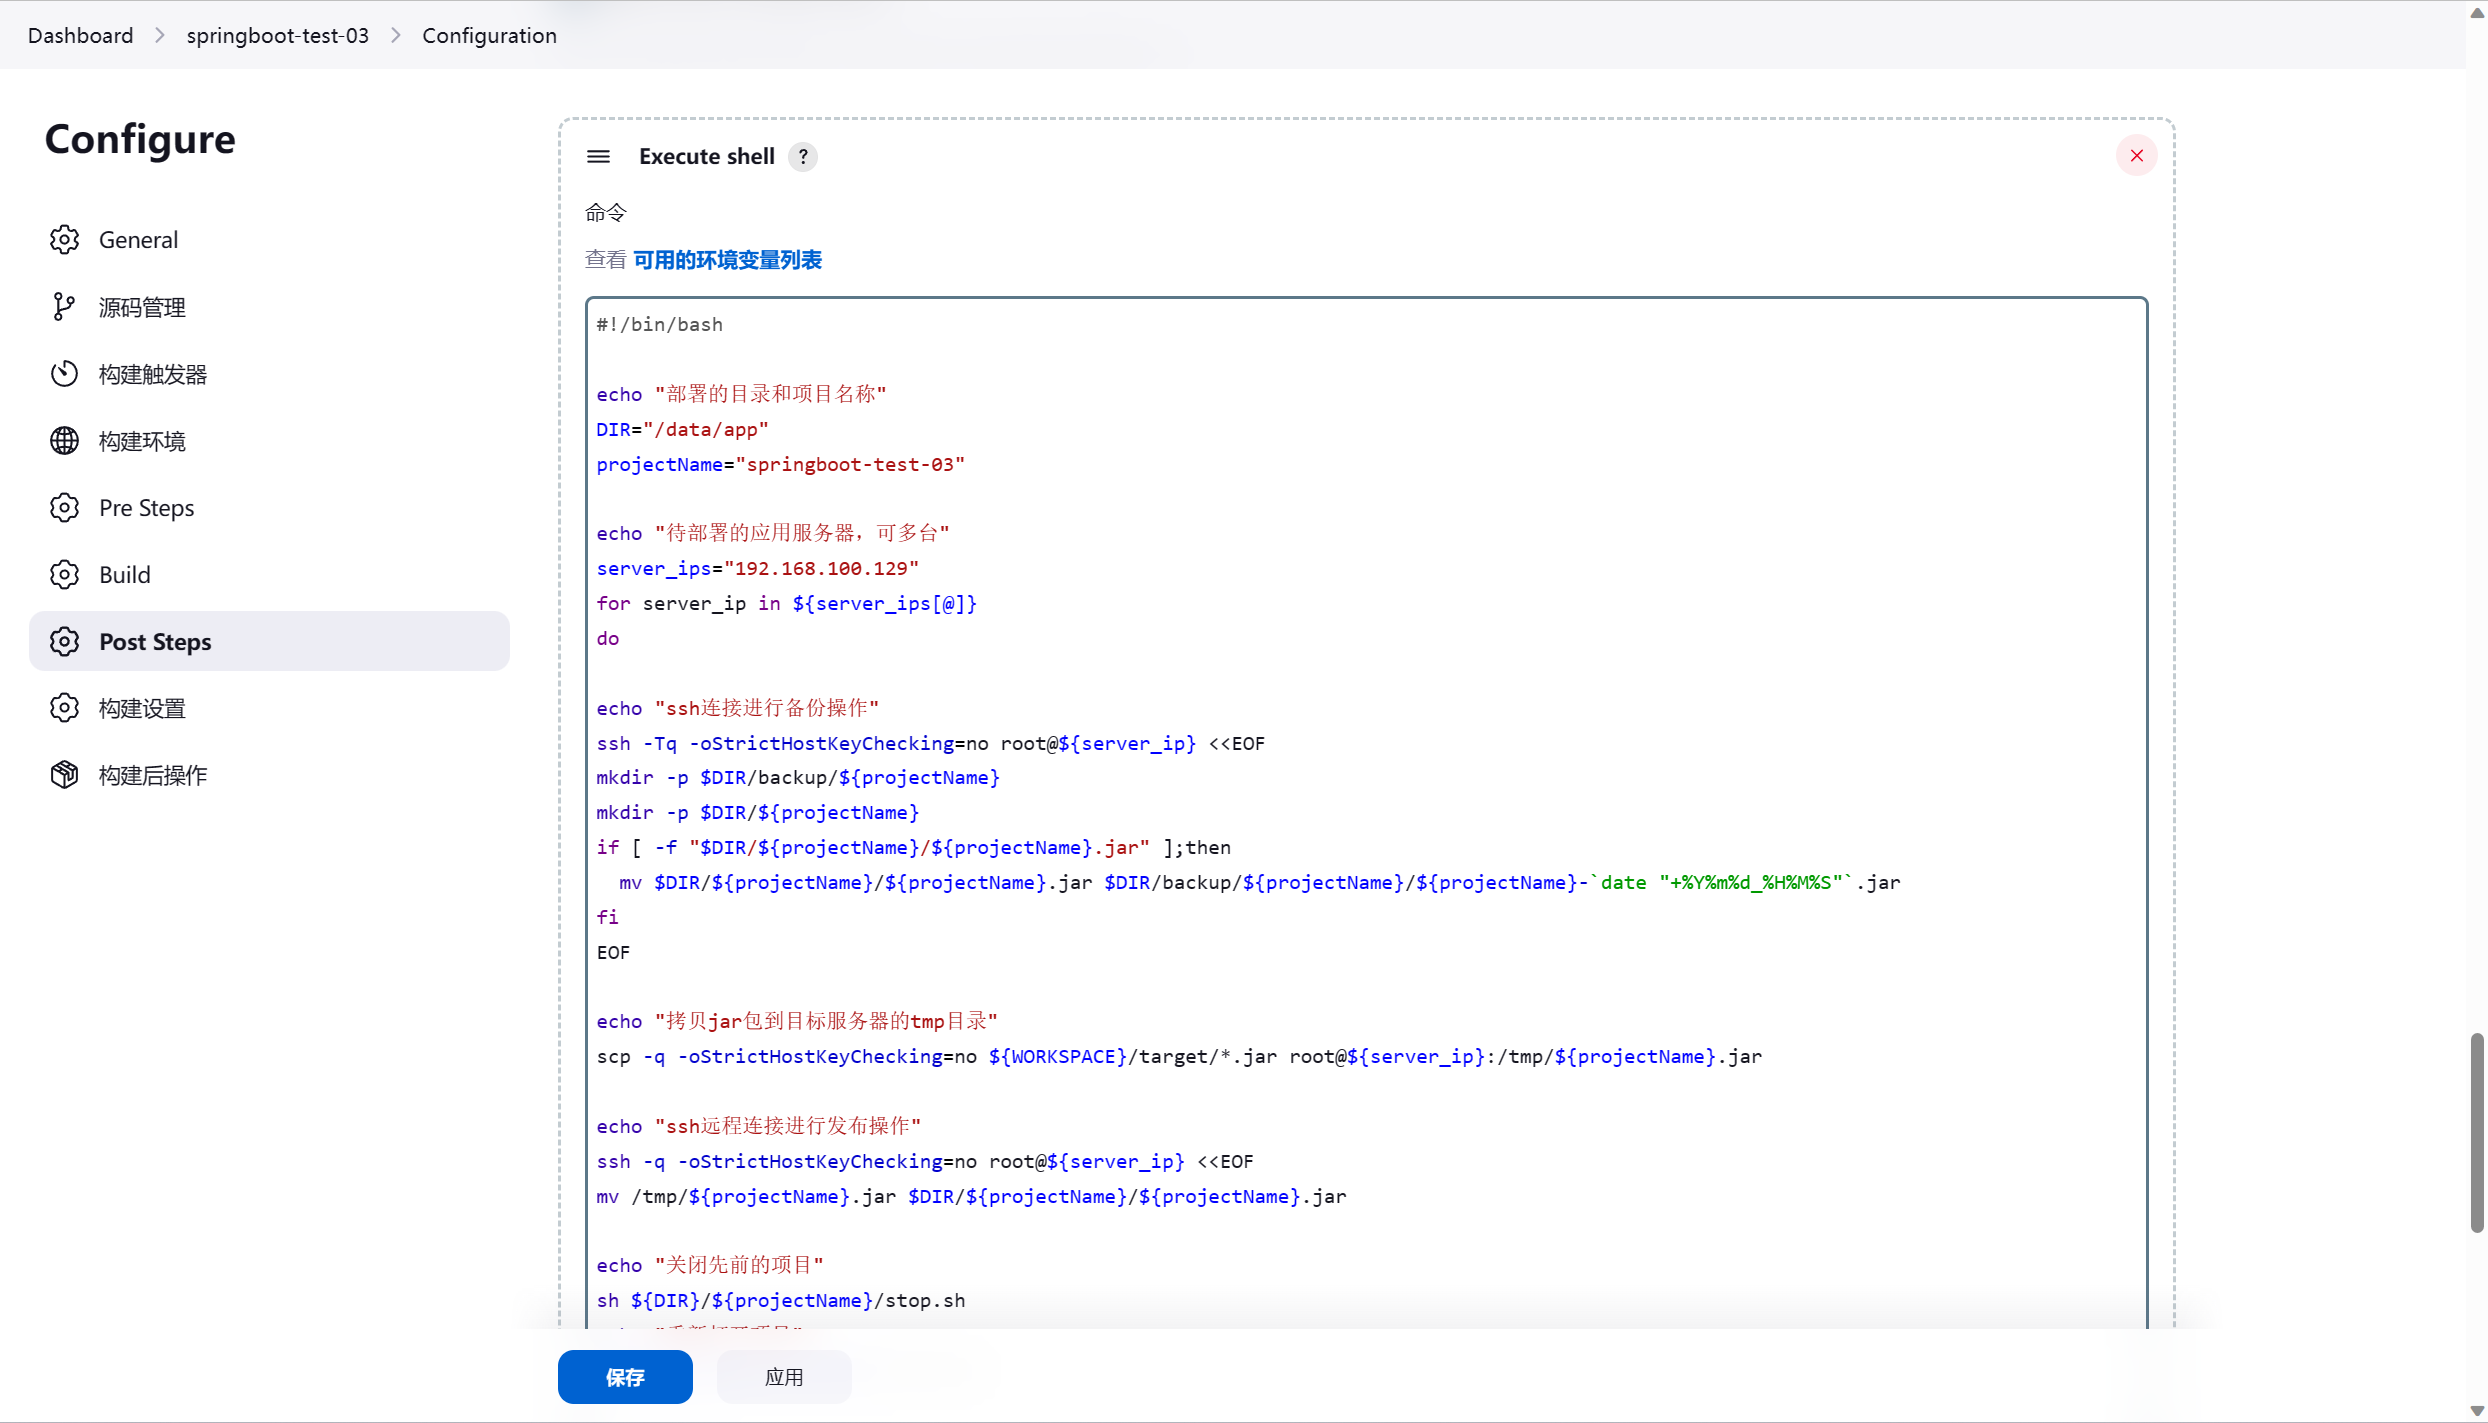Click the 保存 save button
Image resolution: width=2488 pixels, height=1423 pixels.
[625, 1377]
